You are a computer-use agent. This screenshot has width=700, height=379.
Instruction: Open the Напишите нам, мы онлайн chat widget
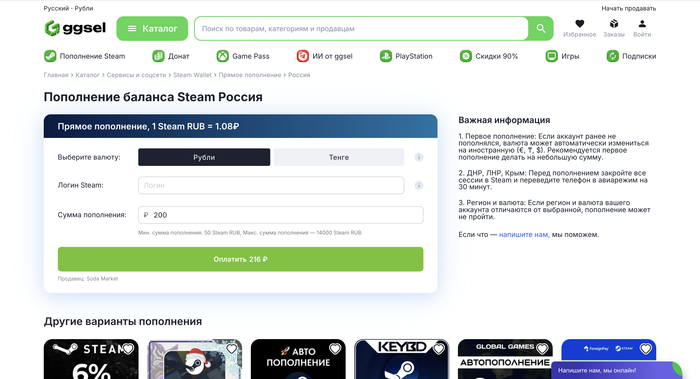point(616,371)
